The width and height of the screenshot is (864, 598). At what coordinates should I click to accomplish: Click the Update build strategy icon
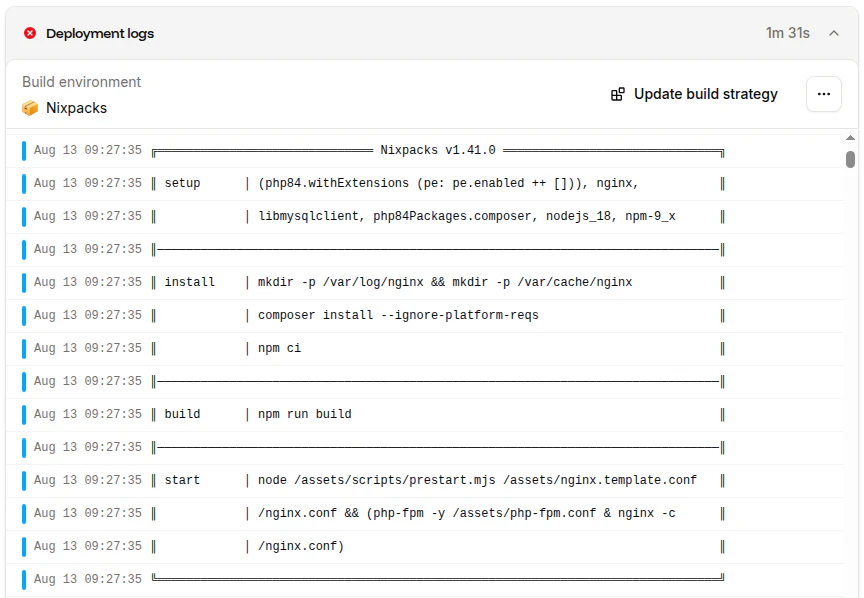(x=618, y=94)
